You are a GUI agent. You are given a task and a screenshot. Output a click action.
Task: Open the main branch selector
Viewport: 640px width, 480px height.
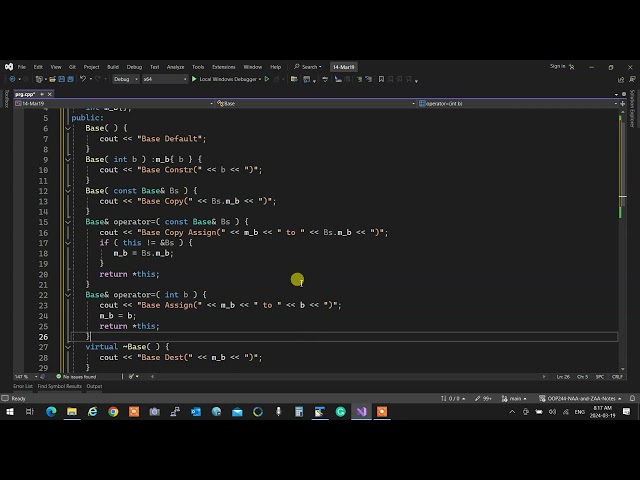tap(514, 398)
